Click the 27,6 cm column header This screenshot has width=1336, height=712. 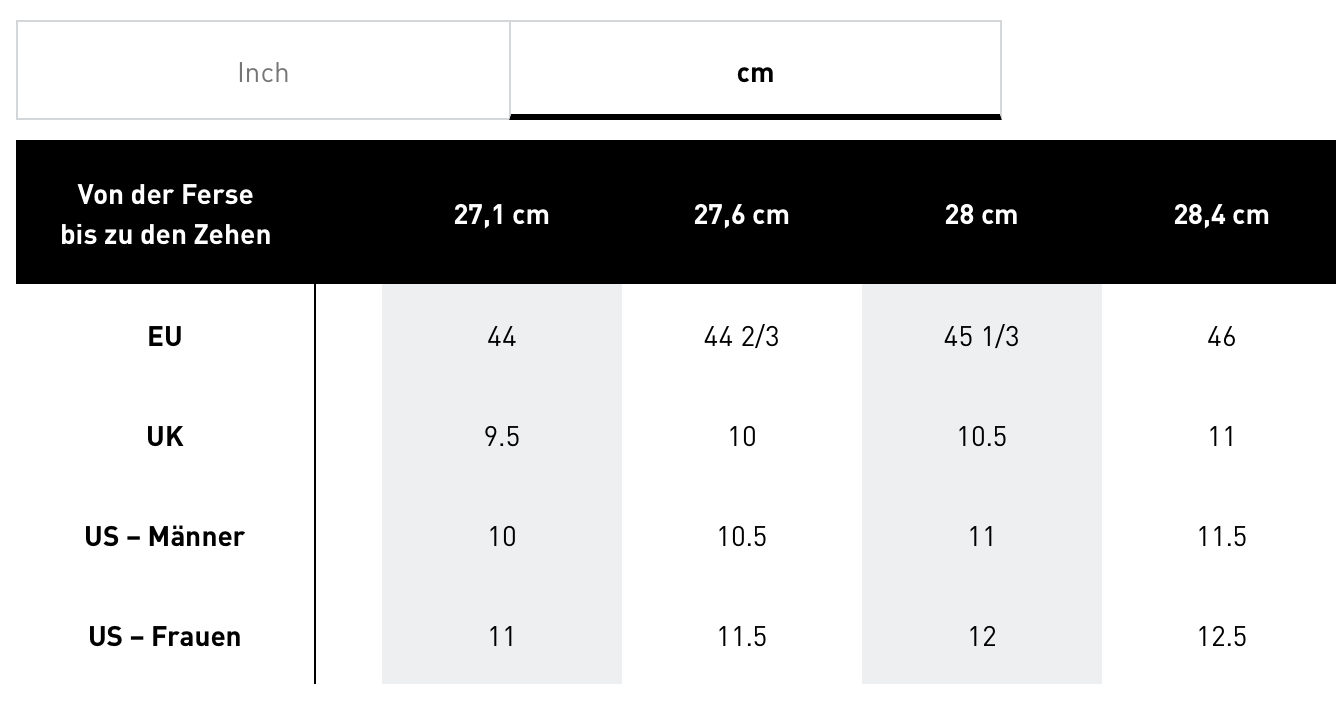(x=741, y=215)
